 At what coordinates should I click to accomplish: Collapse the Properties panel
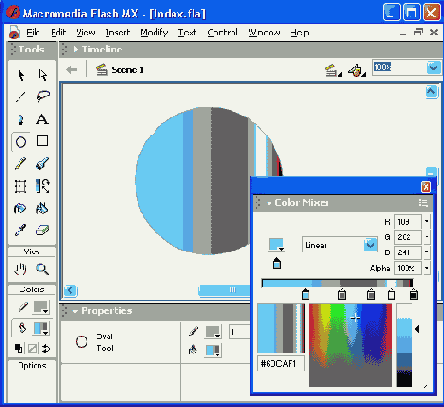coord(75,311)
